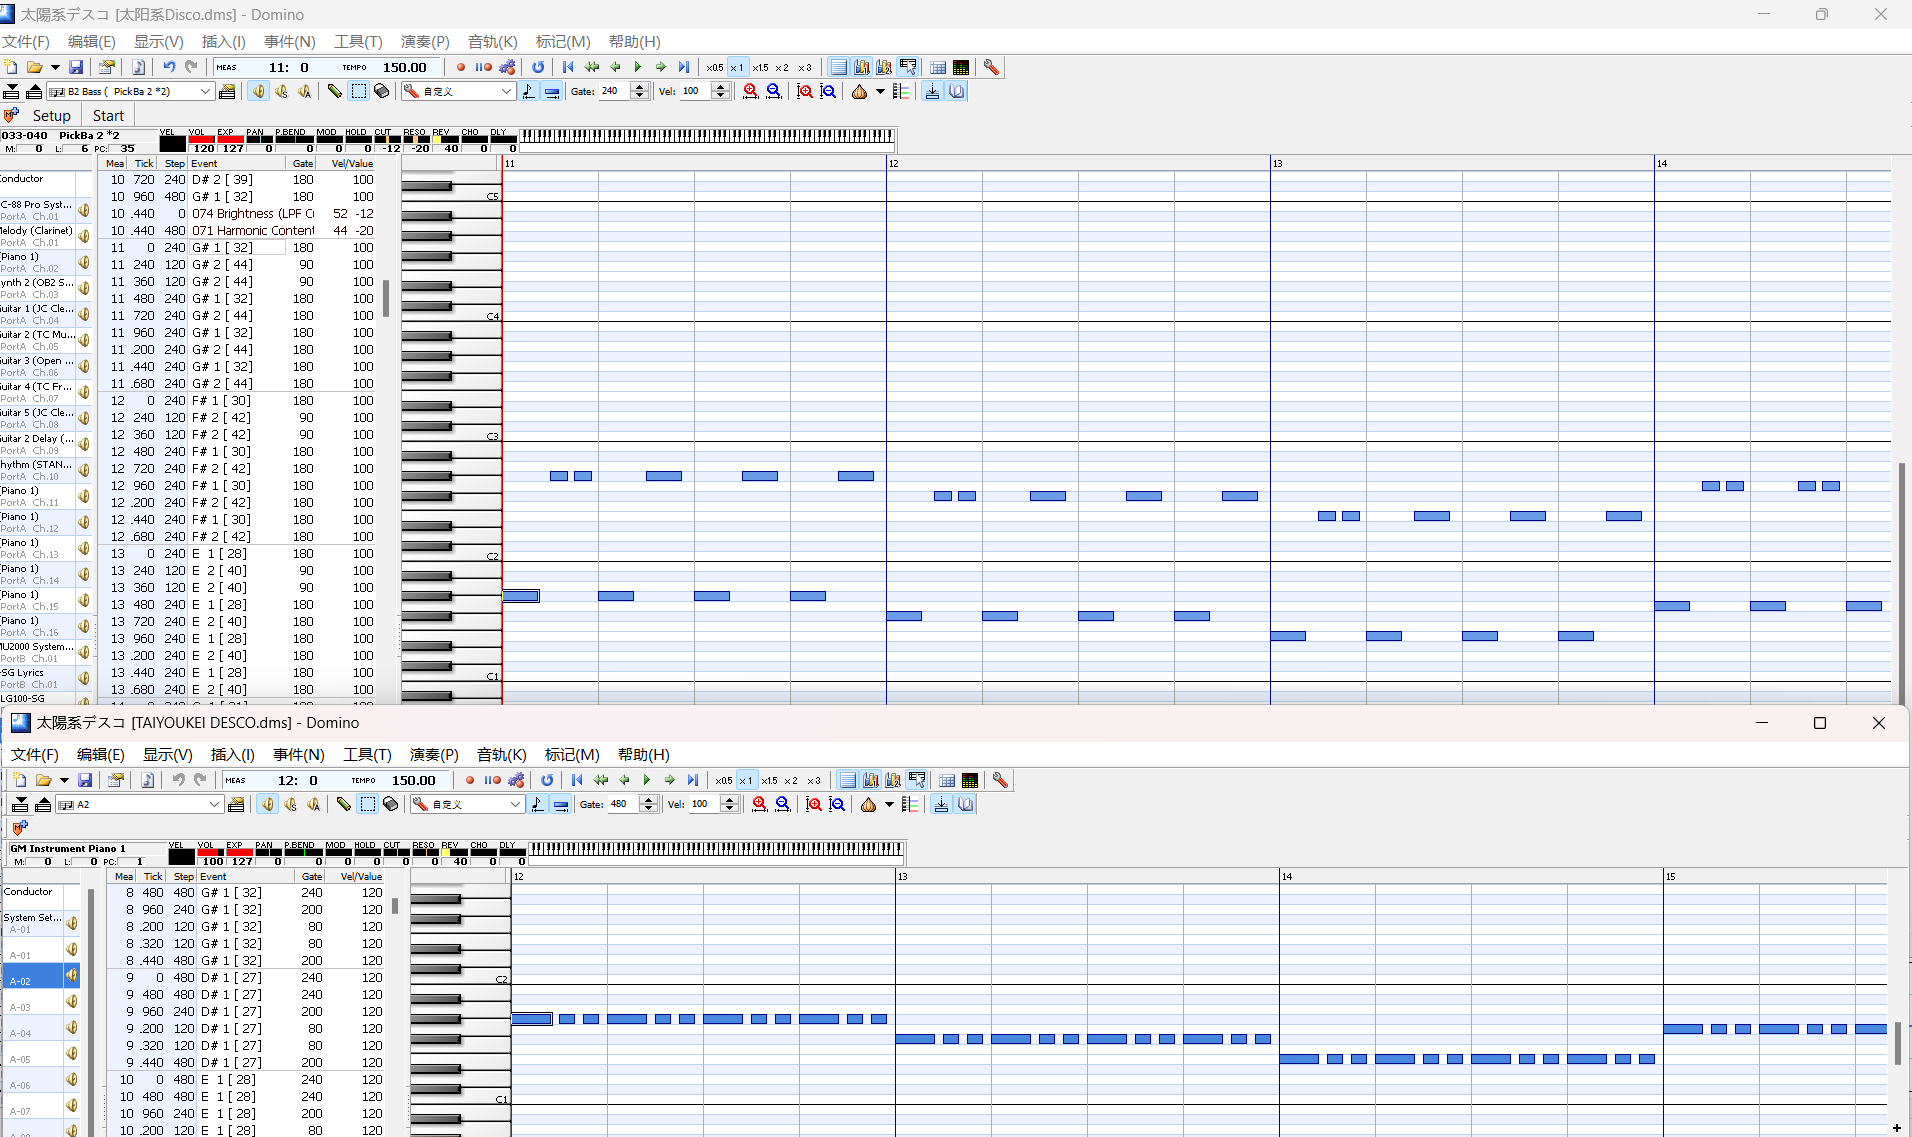Select the eraser tool in TAIYOUKEI DESCO window
The width and height of the screenshot is (1912, 1137).
click(x=390, y=804)
